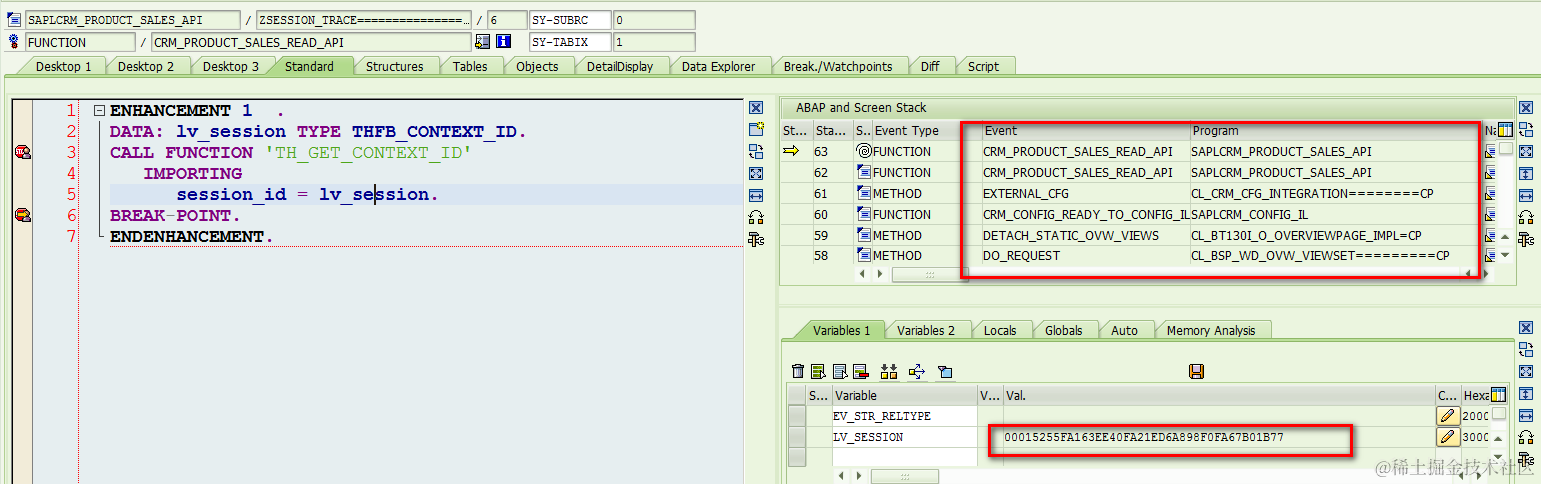This screenshot has height=484, width=1541.
Task: Click the breakpoint icon on line 6
Action: (x=22, y=215)
